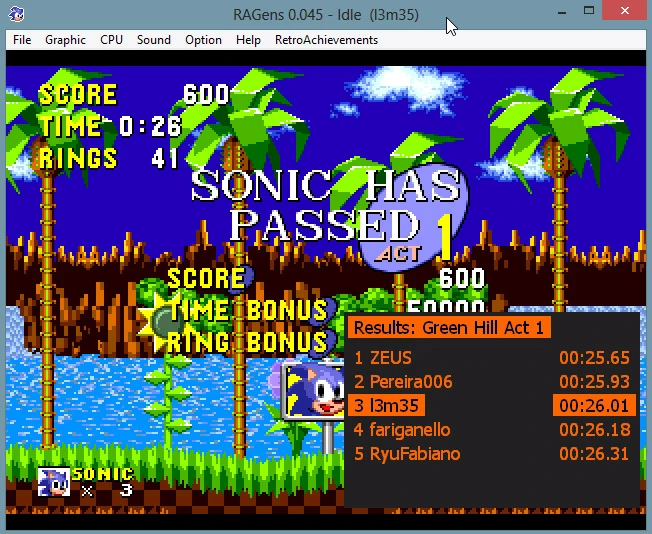Click the RING BONUS label

point(248,342)
